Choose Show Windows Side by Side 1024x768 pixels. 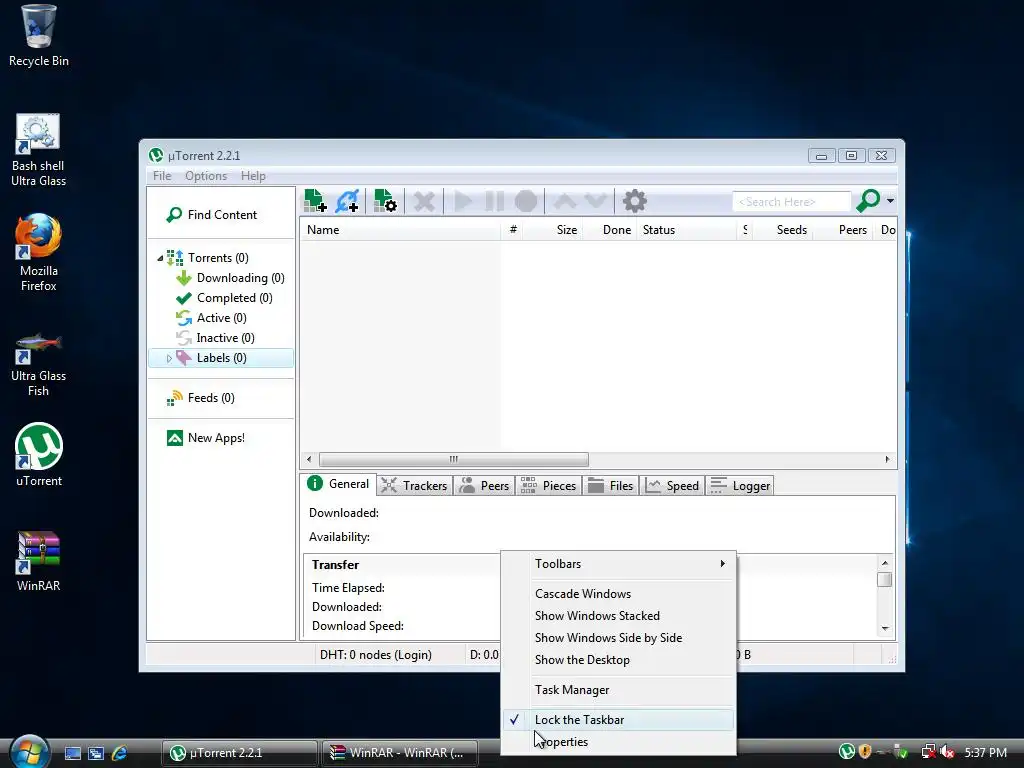[x=619, y=638]
